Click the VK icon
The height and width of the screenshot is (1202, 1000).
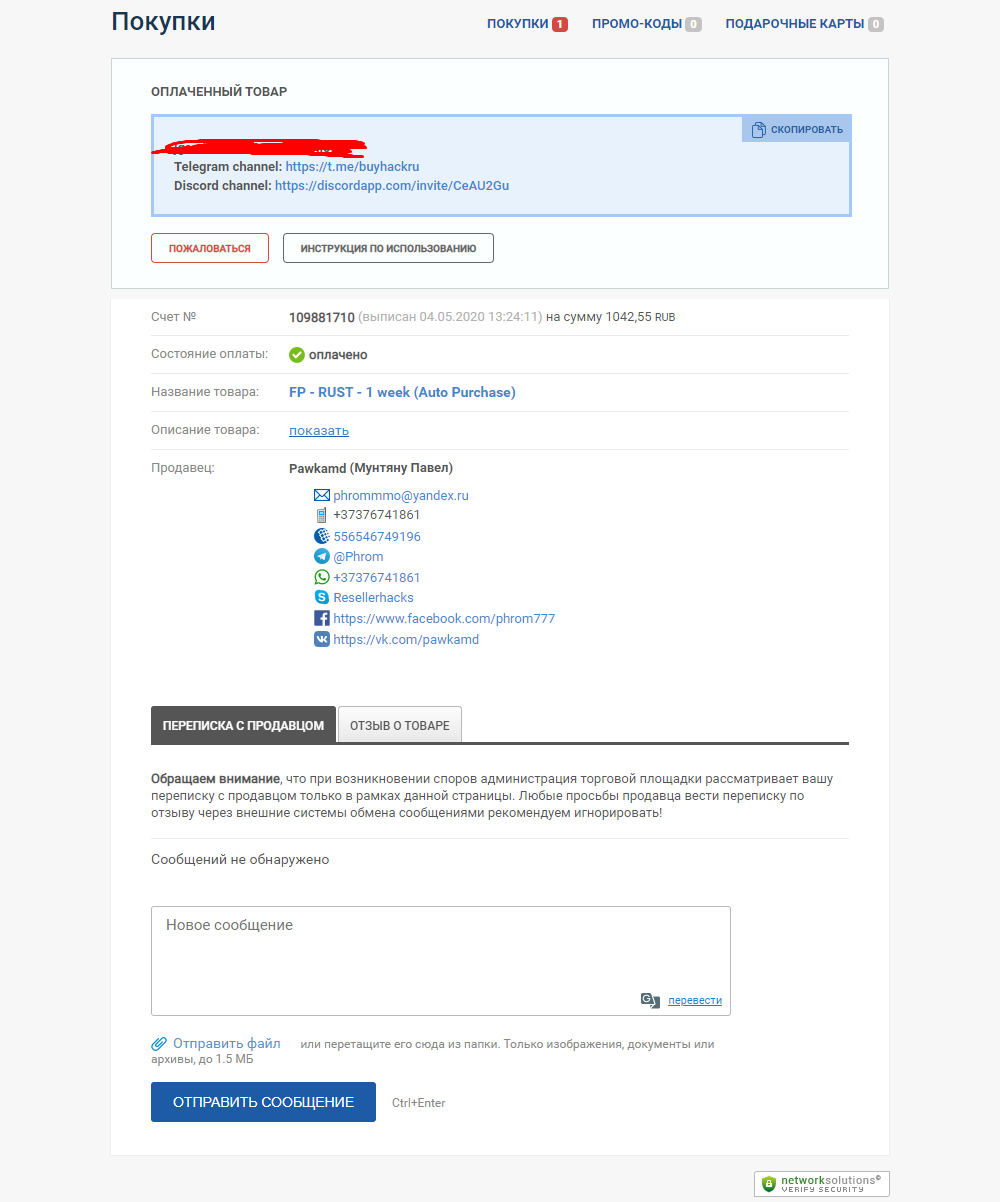click(x=321, y=639)
